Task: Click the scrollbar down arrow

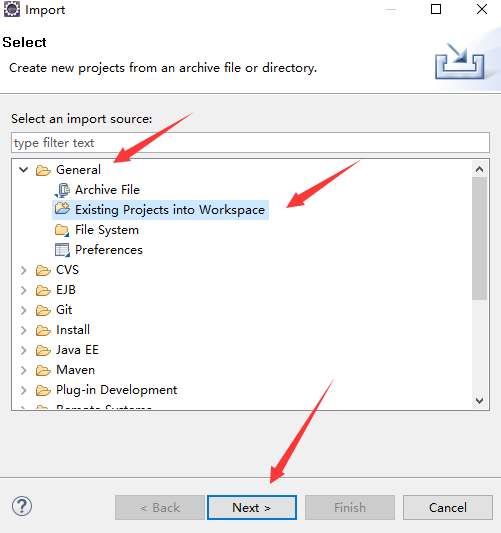Action: 480,400
